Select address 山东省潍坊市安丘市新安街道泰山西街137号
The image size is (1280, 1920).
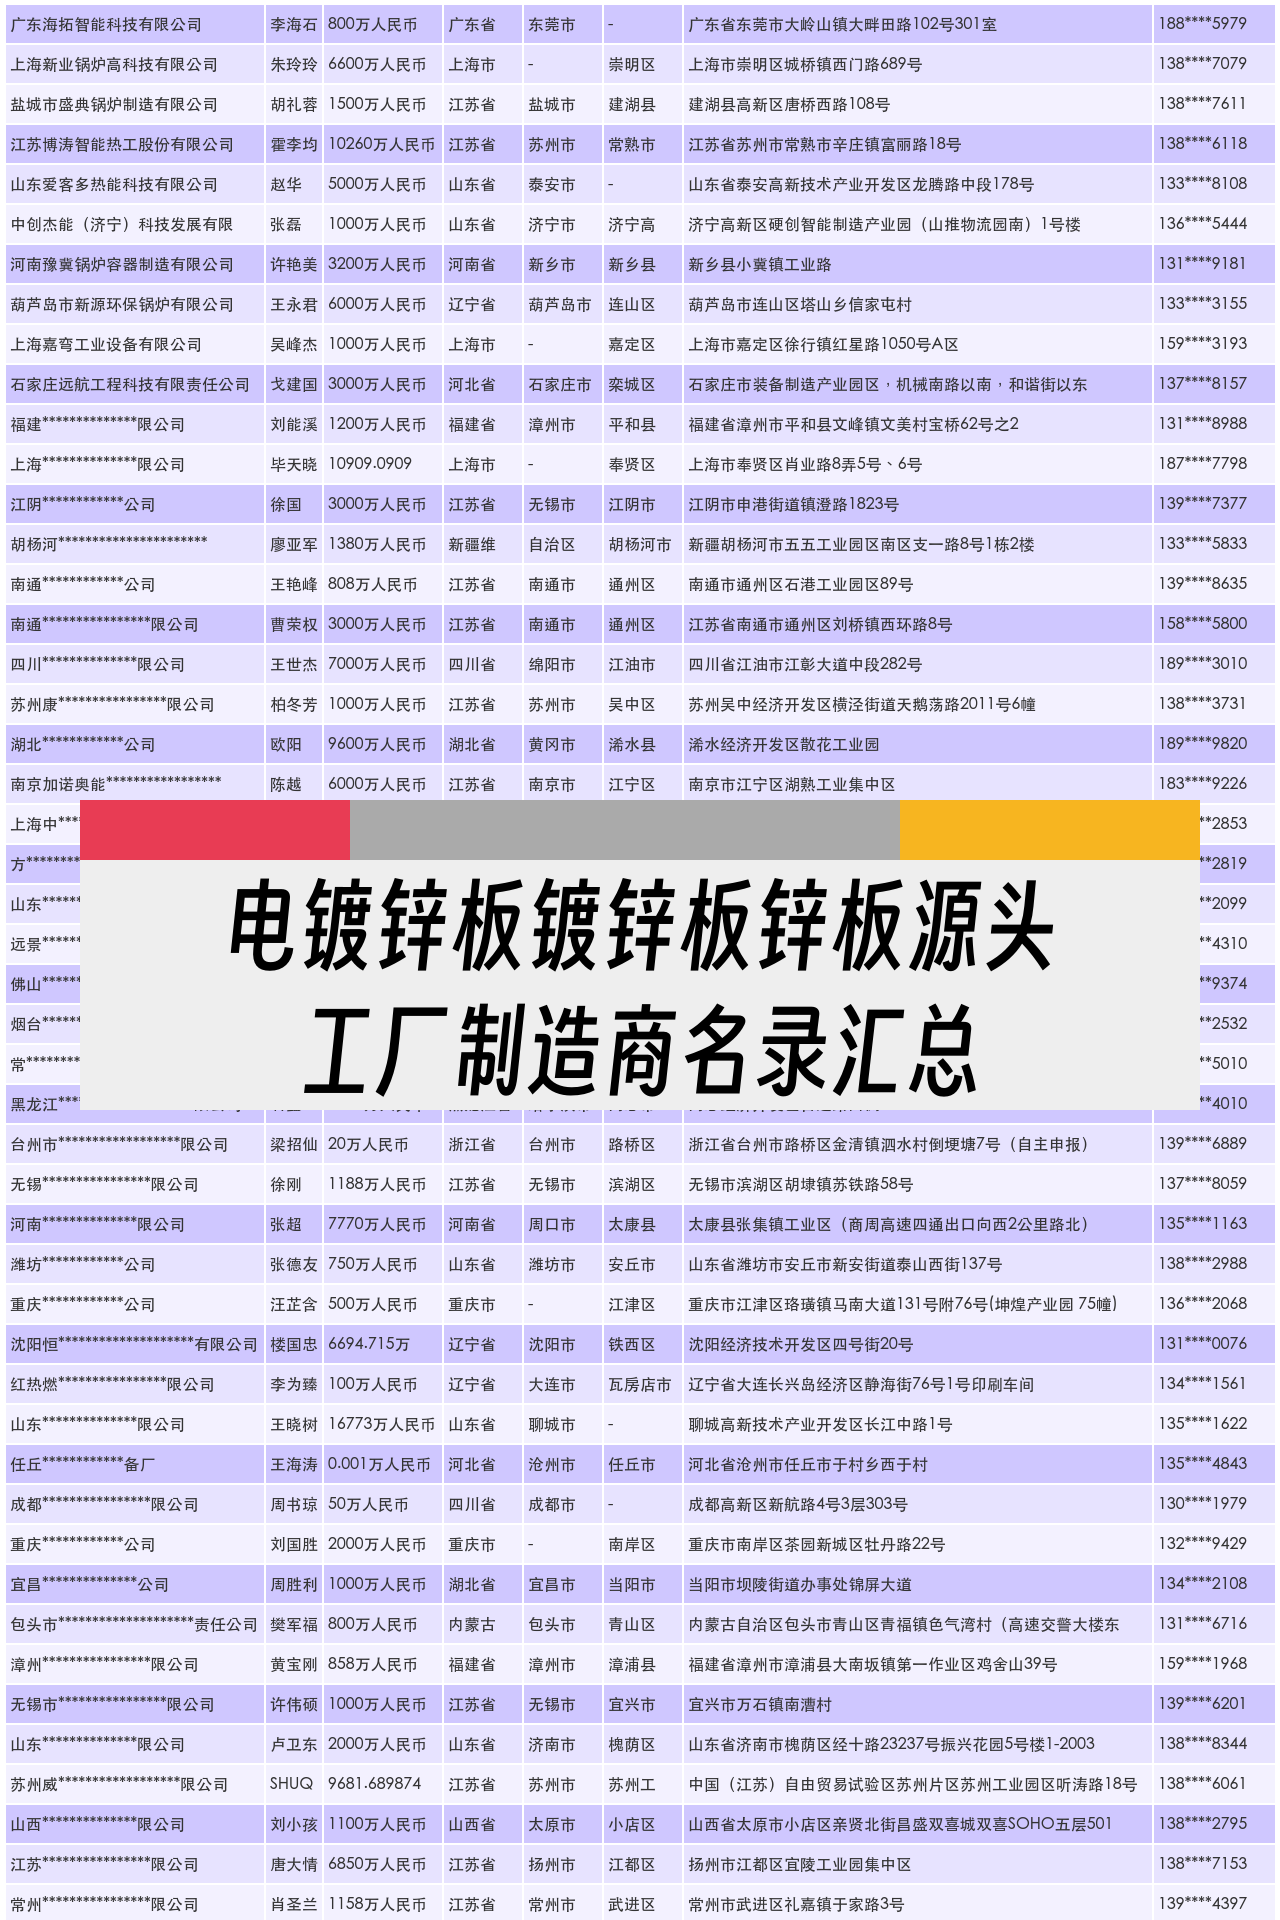845,1264
